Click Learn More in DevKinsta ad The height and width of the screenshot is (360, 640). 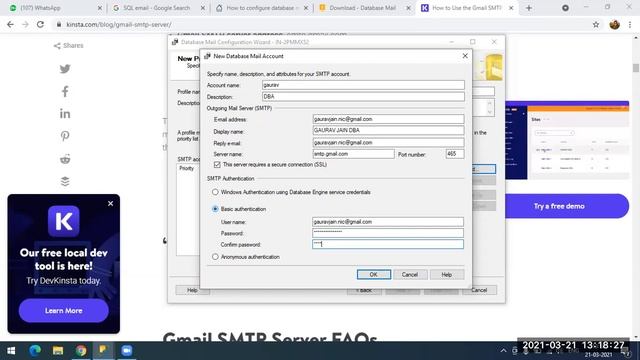(64, 311)
